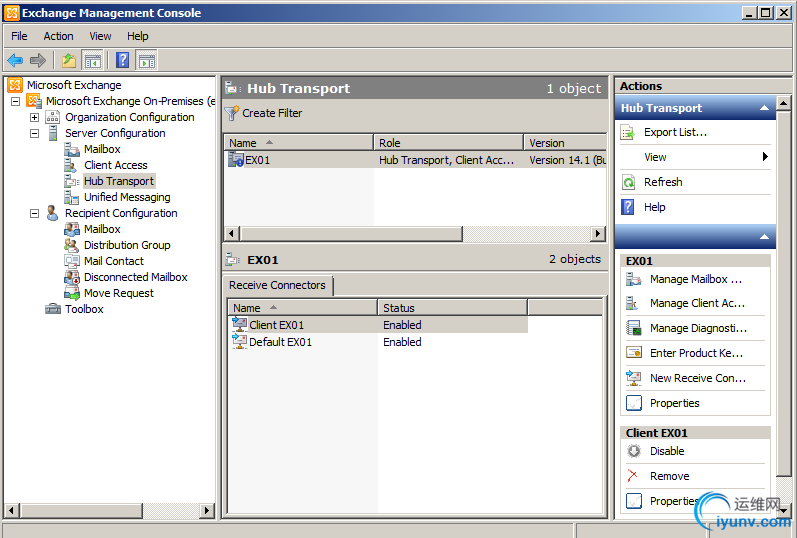The height and width of the screenshot is (538, 797).
Task: Click the Default EX01 connector icon
Action: coord(239,341)
